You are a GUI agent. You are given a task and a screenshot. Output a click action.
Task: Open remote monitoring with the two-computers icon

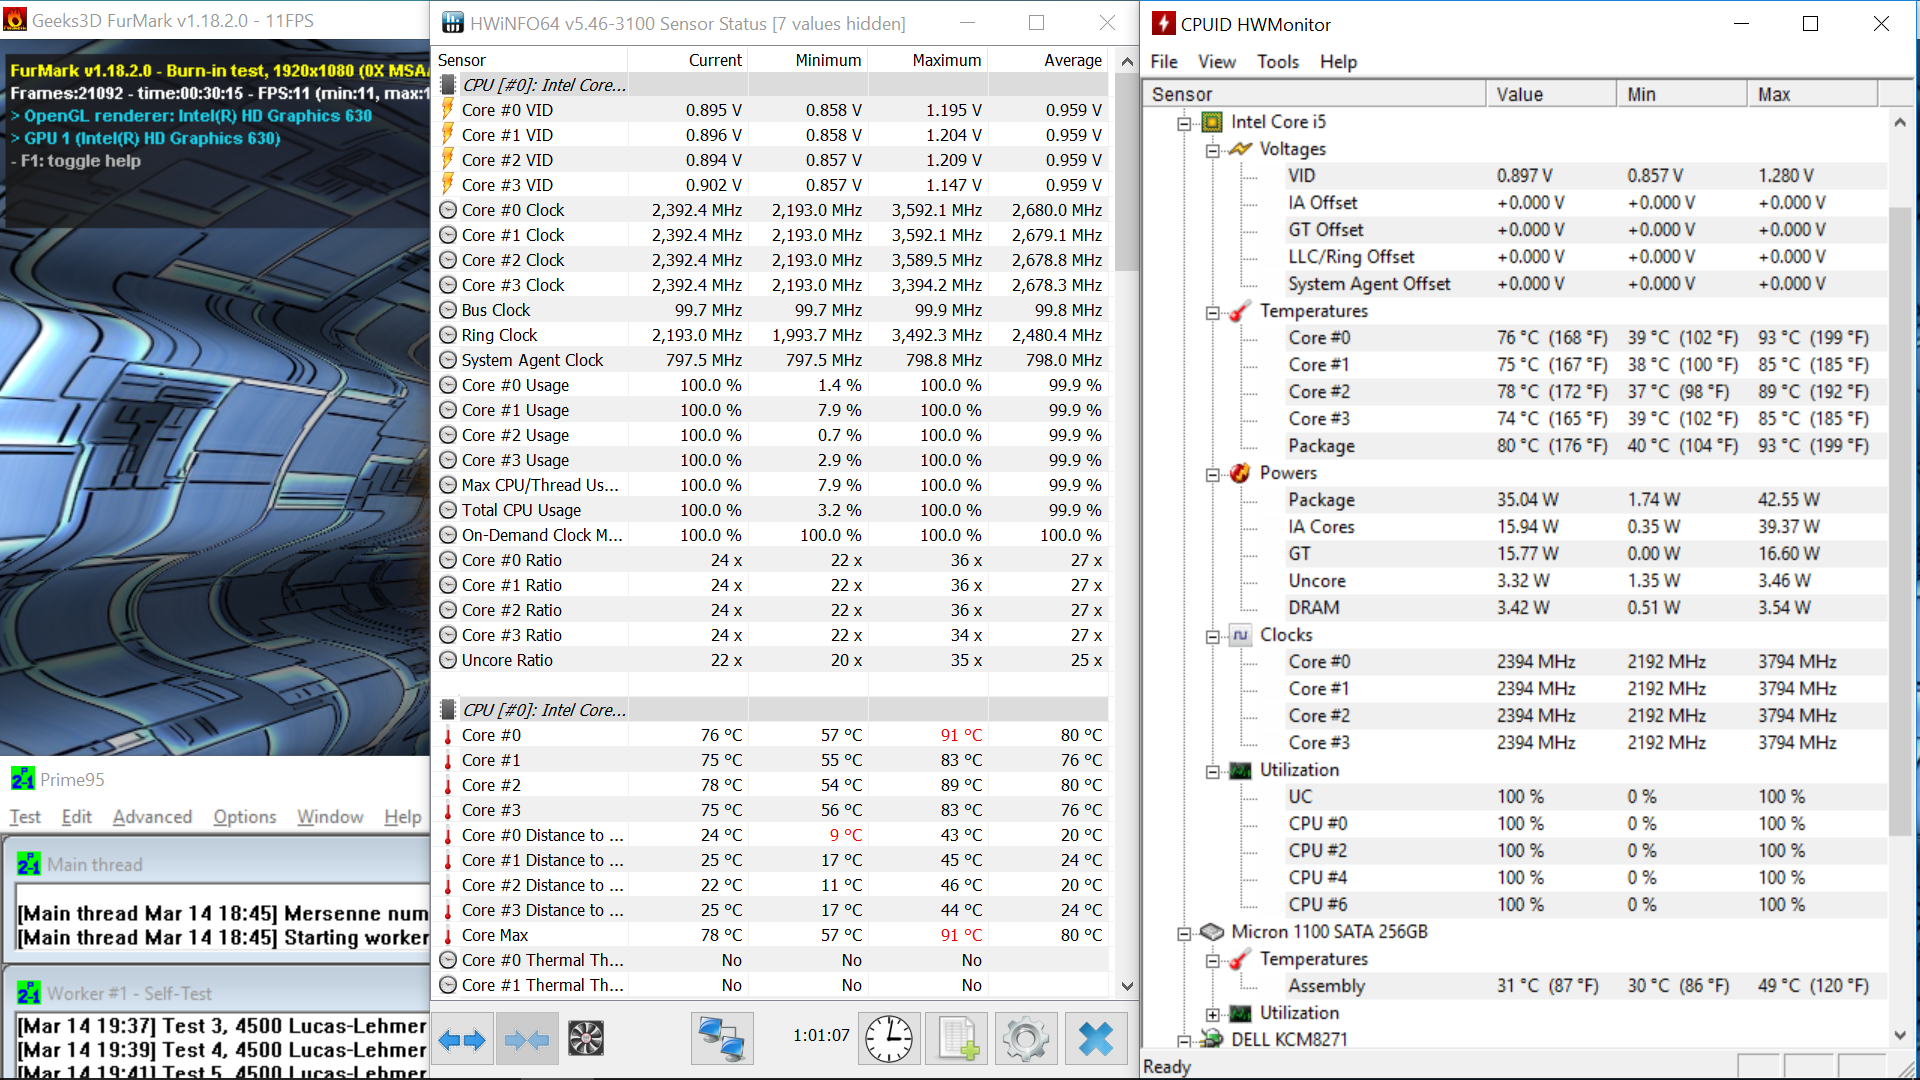tap(723, 1039)
